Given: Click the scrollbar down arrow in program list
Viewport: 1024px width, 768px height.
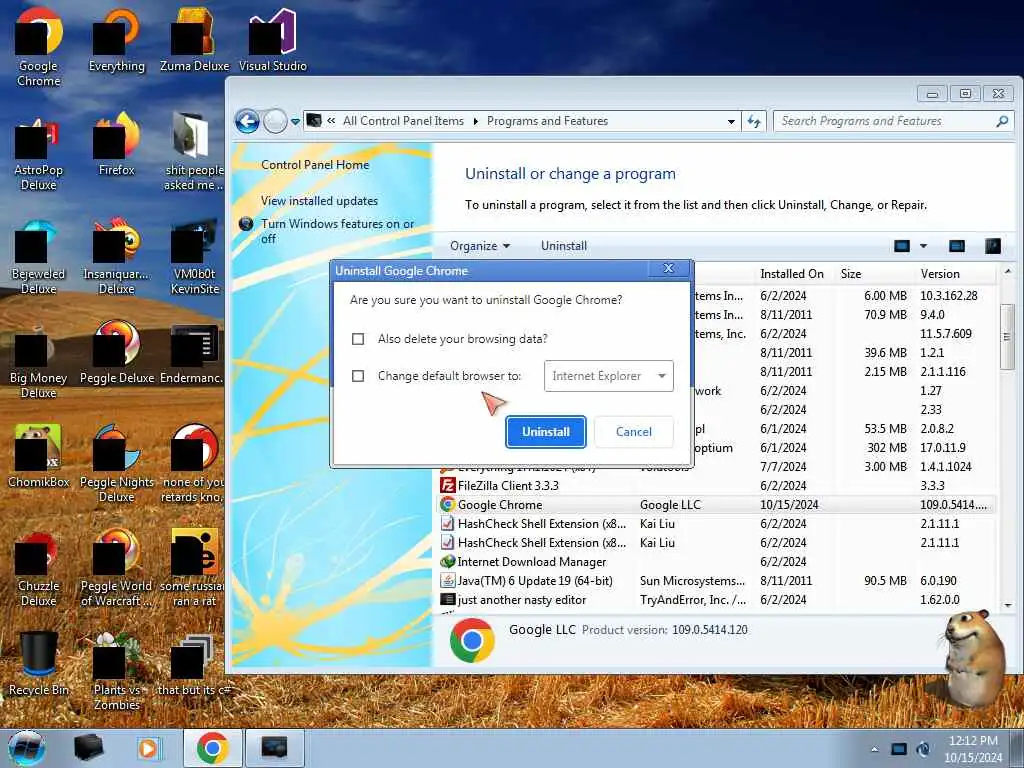Looking at the screenshot, I should 1007,606.
